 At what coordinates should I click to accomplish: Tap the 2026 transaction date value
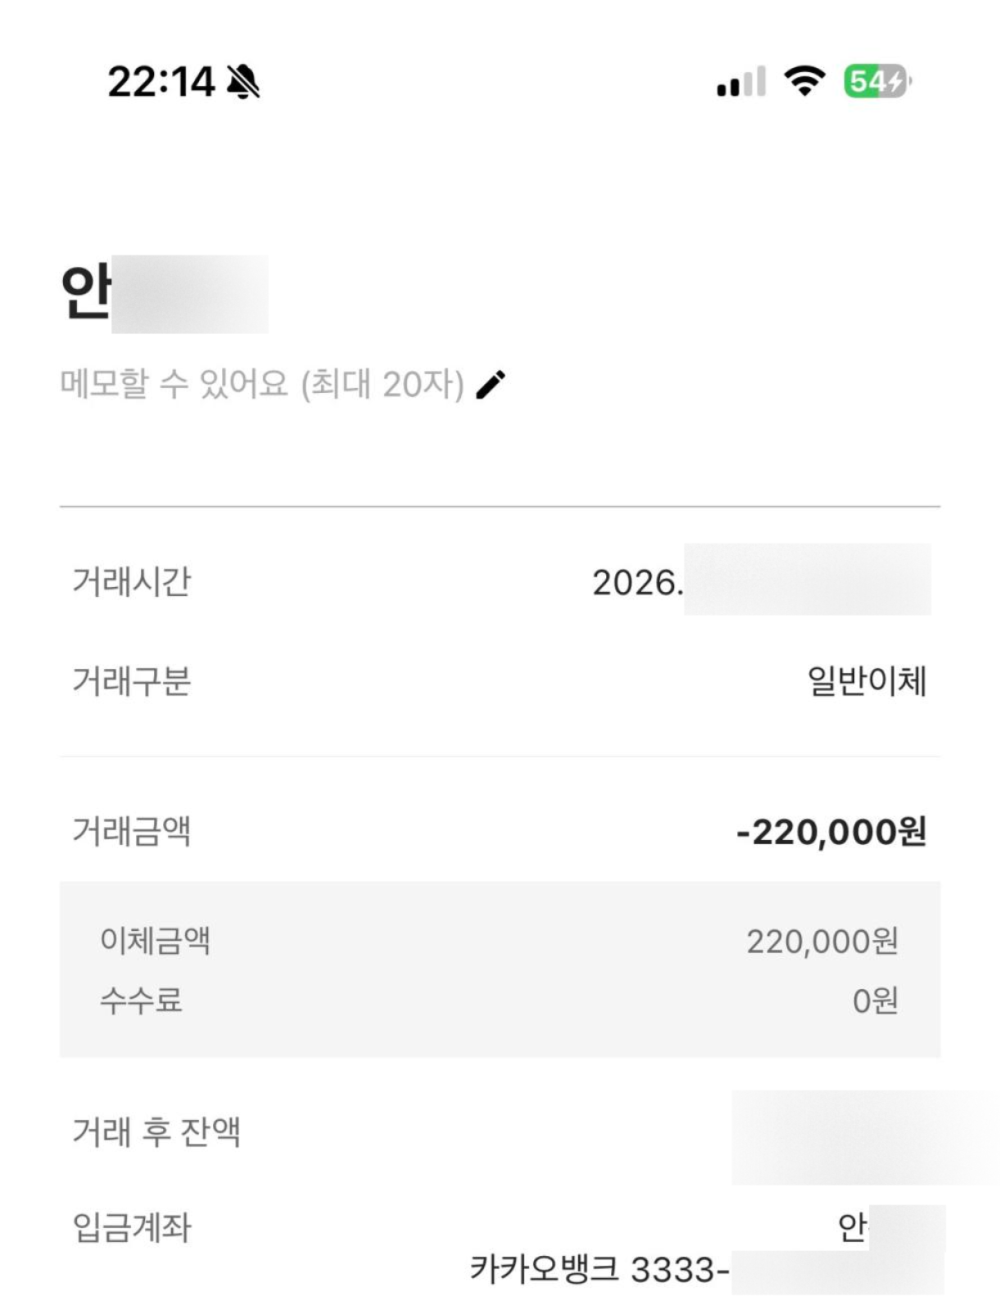[x=761, y=581]
